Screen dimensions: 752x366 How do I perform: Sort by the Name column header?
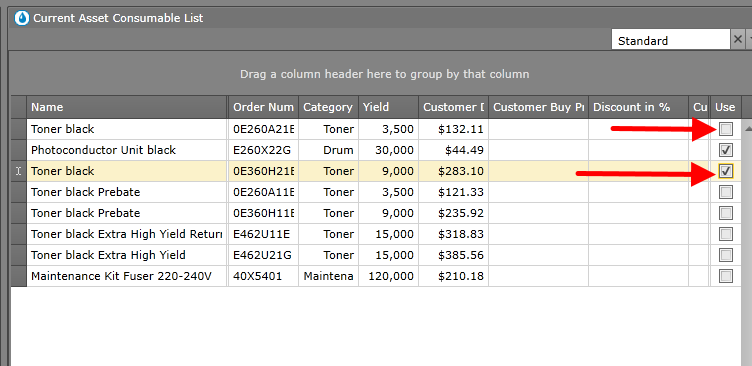[x=127, y=107]
